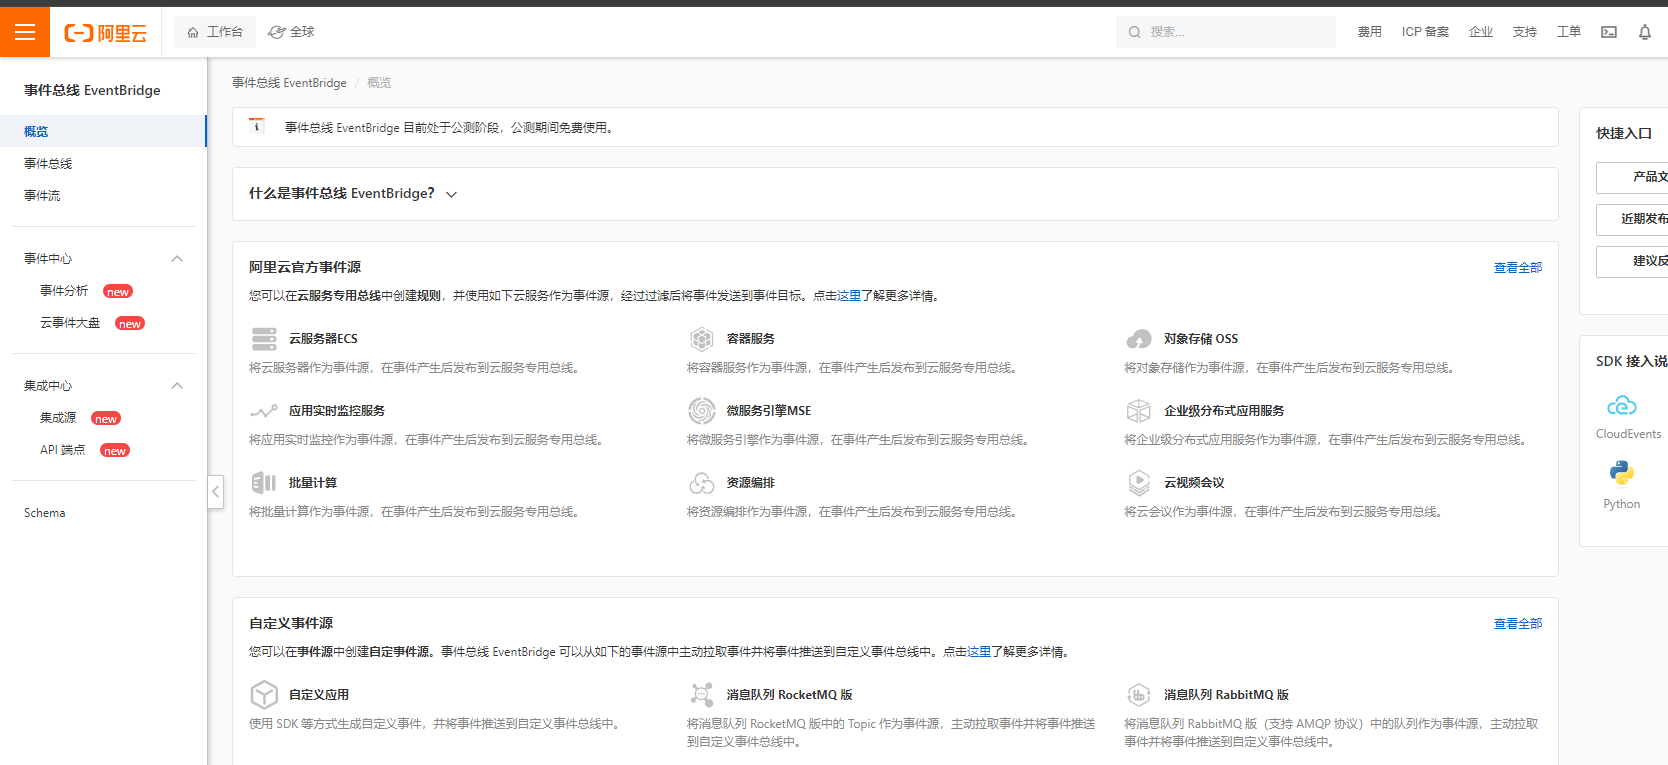Click the 容器服务 title

[750, 339]
